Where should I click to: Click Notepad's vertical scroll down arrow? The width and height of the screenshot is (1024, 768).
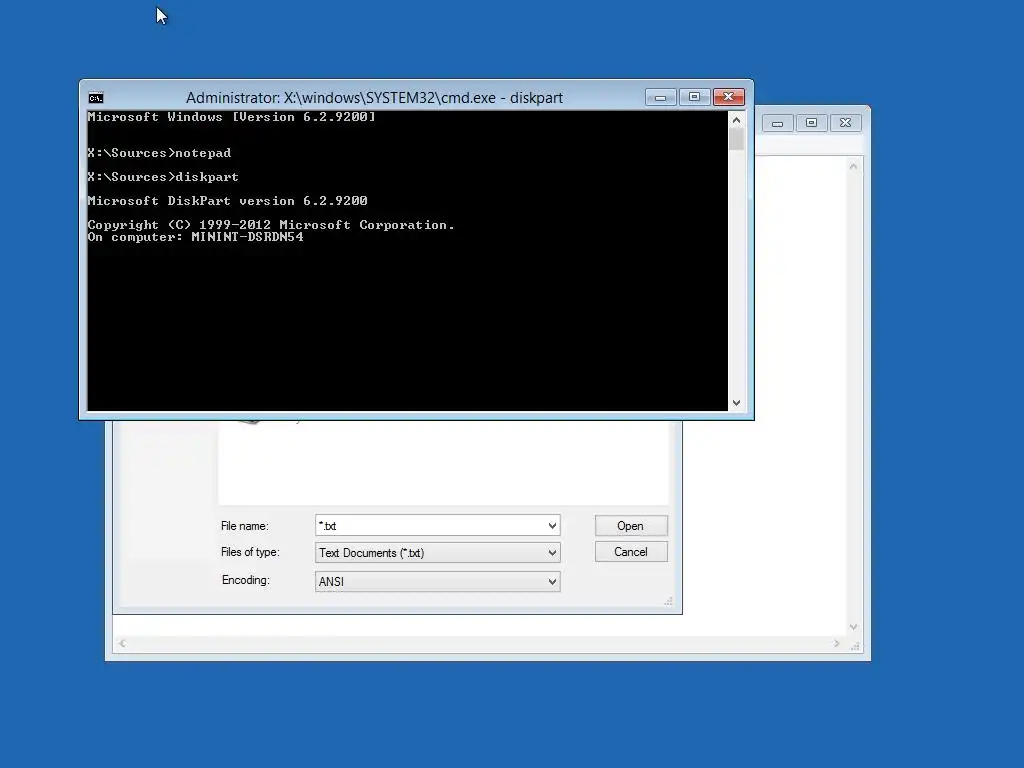853,627
